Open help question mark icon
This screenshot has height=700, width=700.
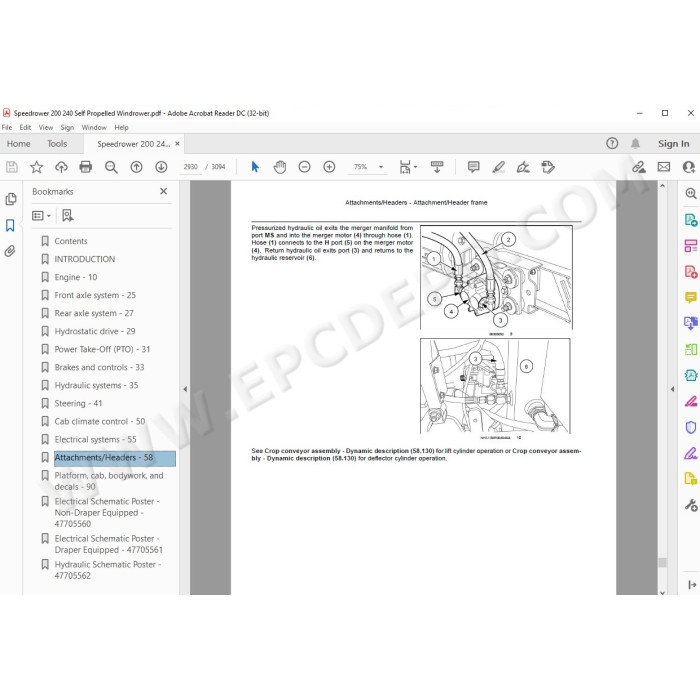tap(612, 143)
